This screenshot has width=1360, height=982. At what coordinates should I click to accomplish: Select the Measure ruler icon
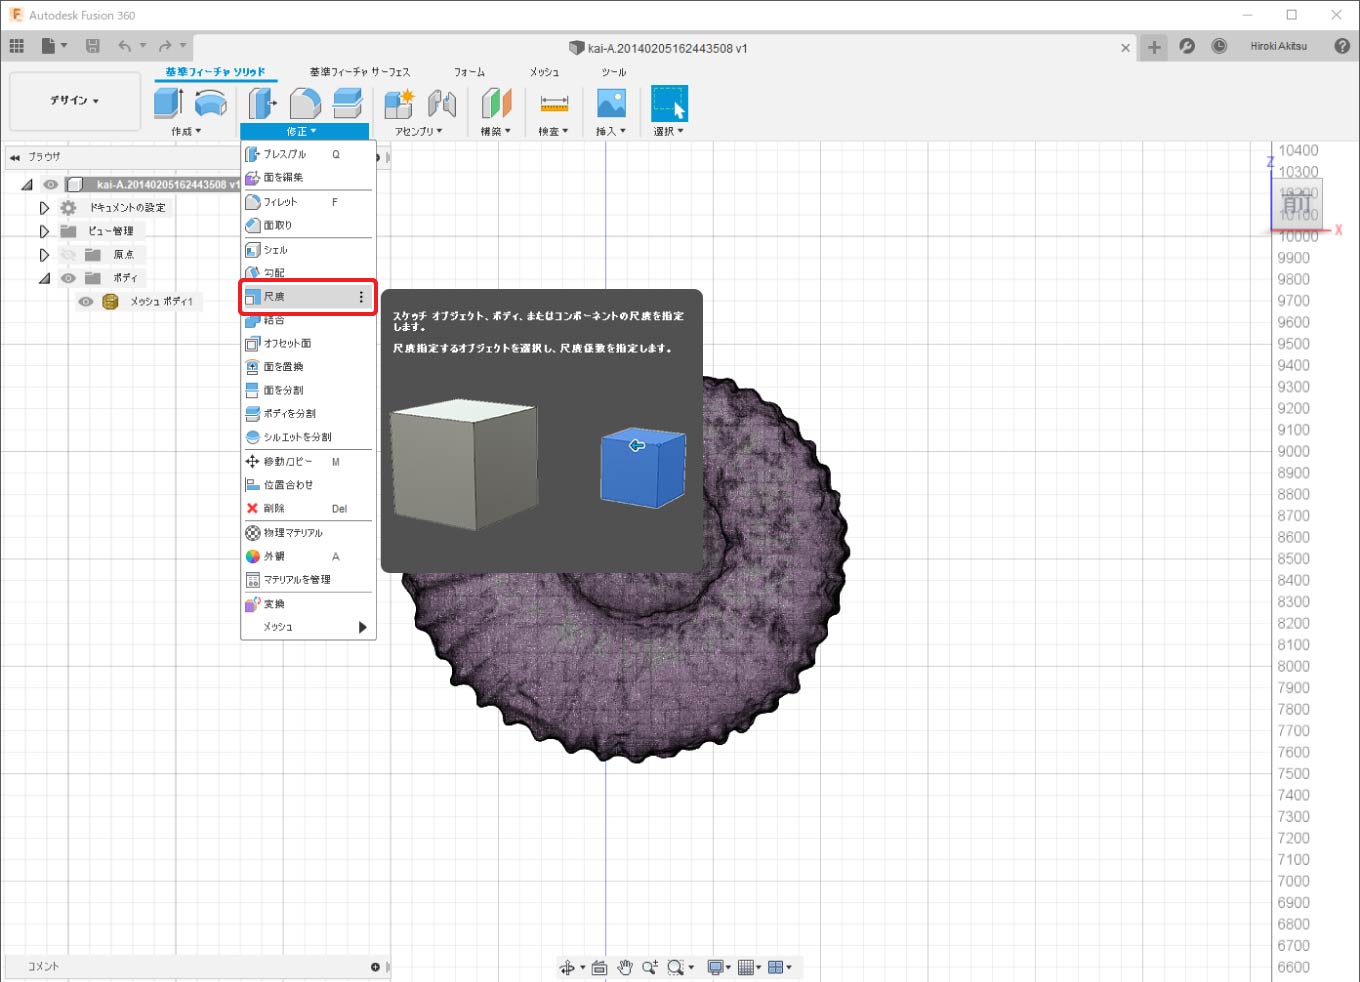(553, 103)
